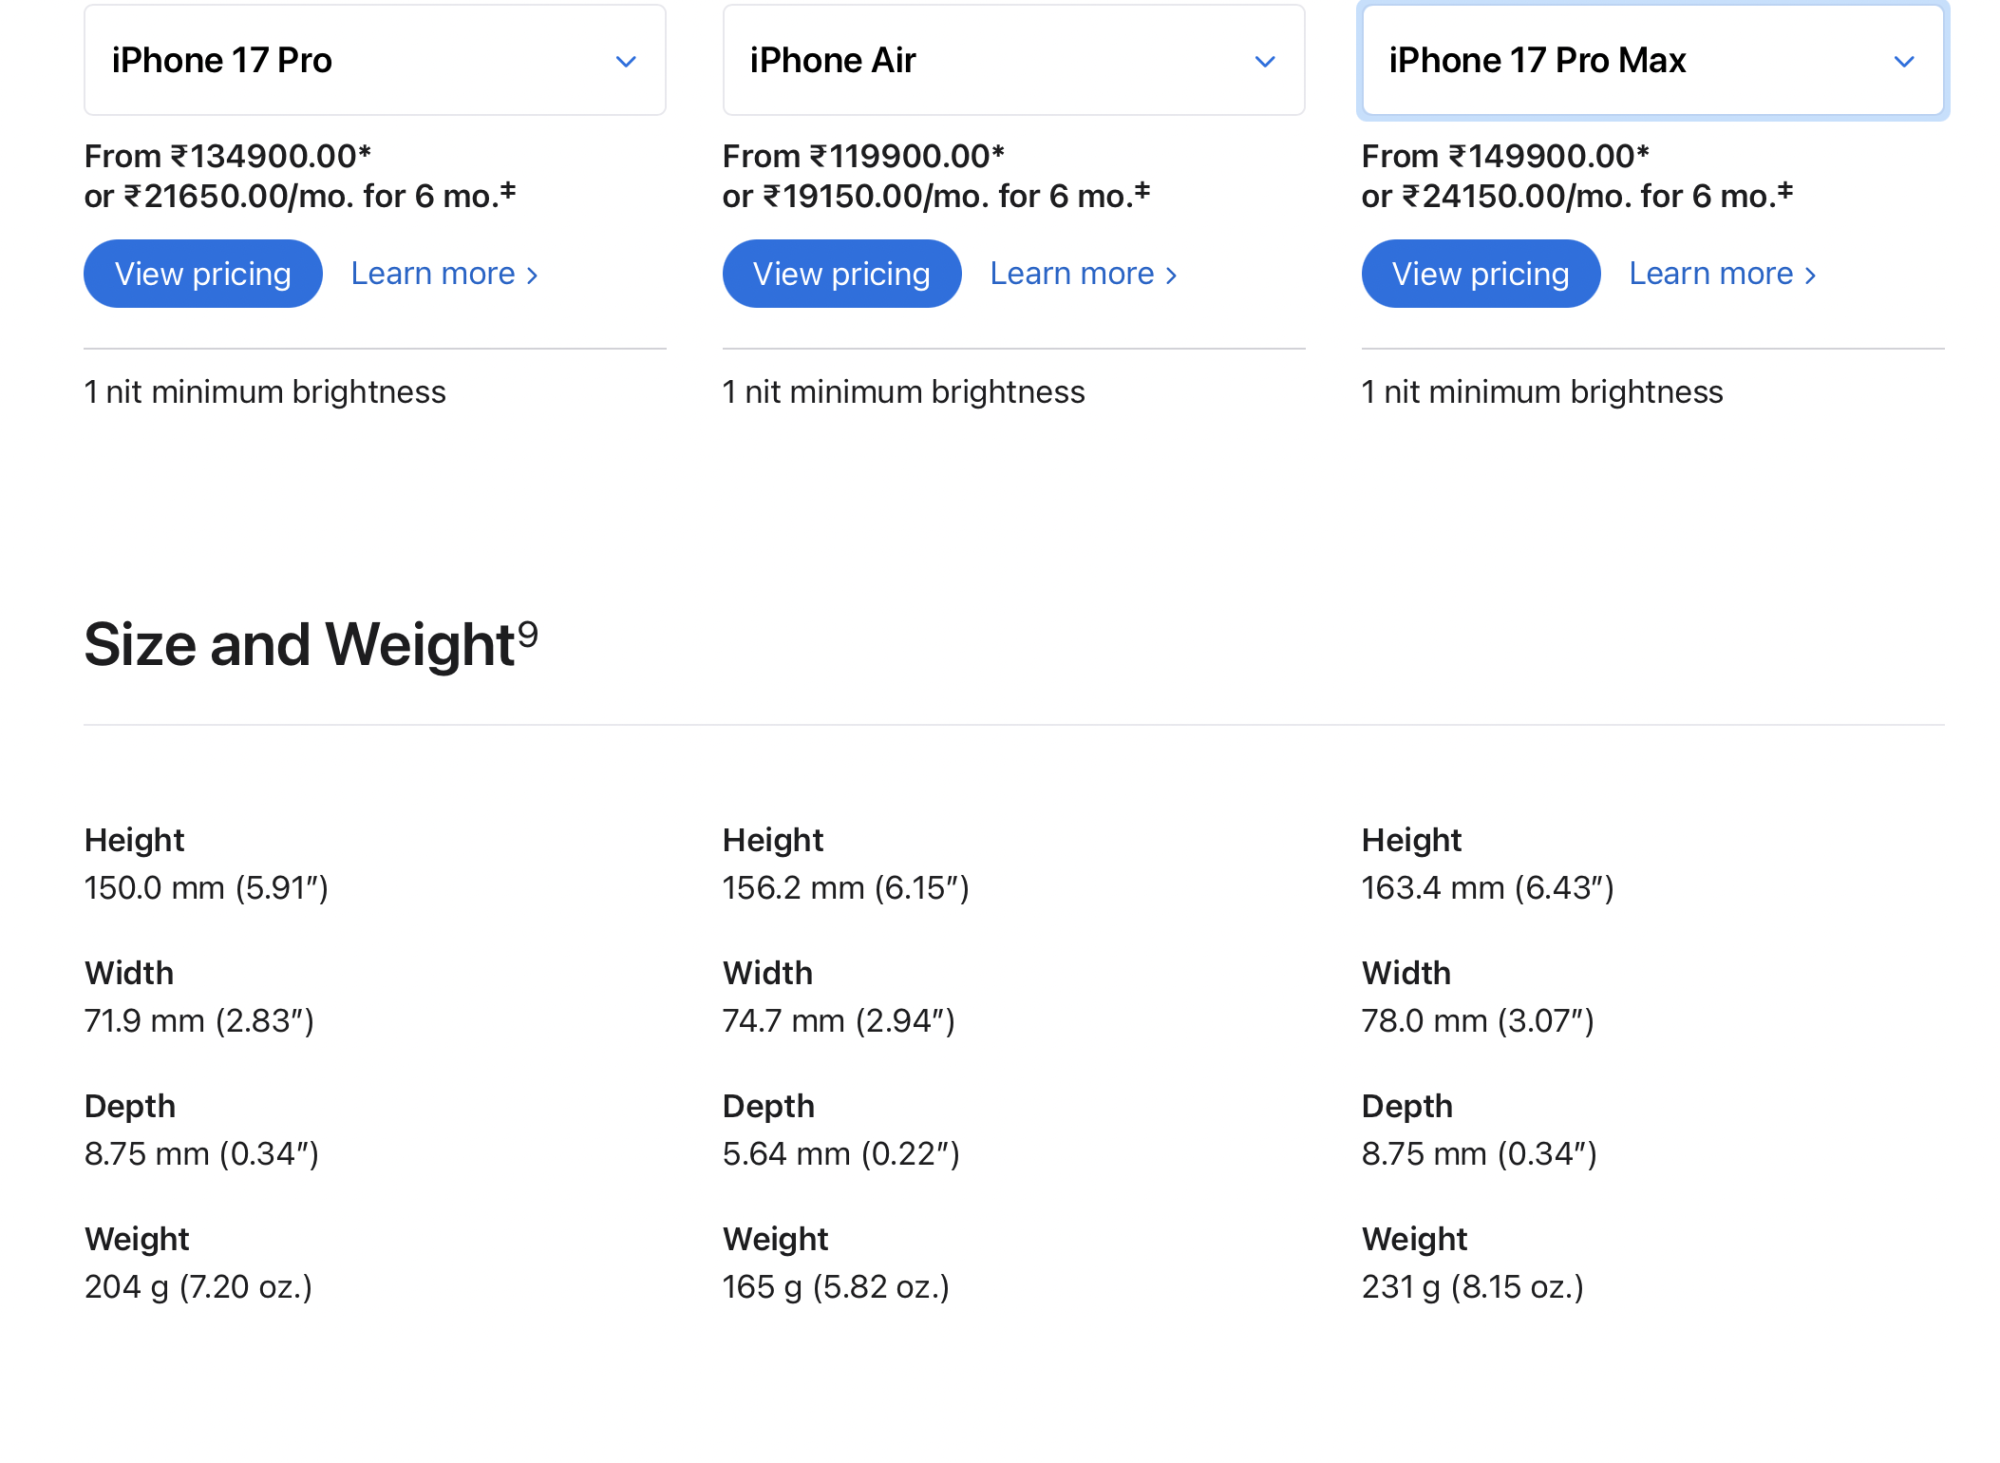Open the iPhone 17 Pro model dropdown
The image size is (2000, 1463).
click(x=375, y=61)
